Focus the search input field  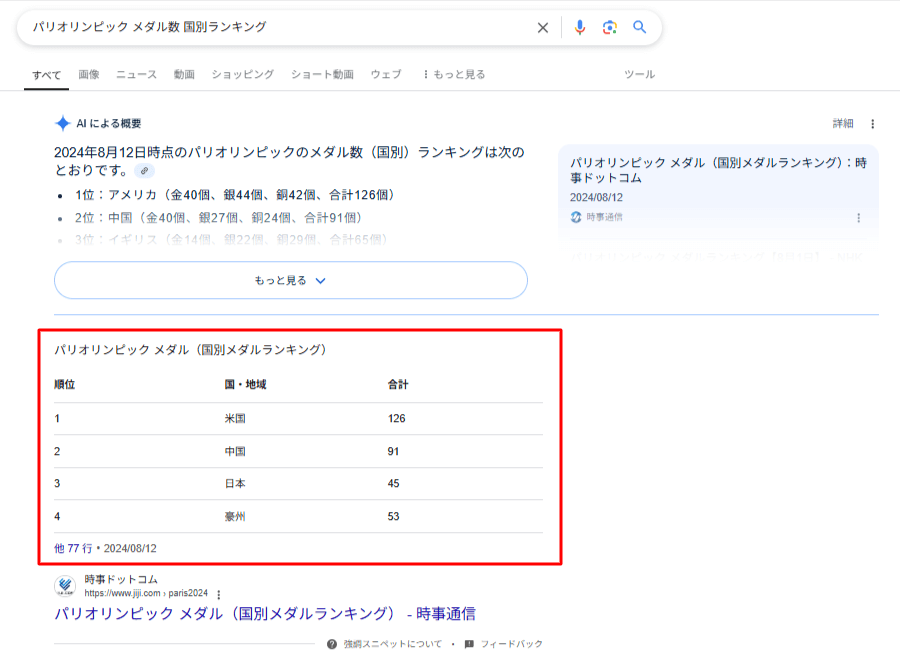[x=276, y=27]
